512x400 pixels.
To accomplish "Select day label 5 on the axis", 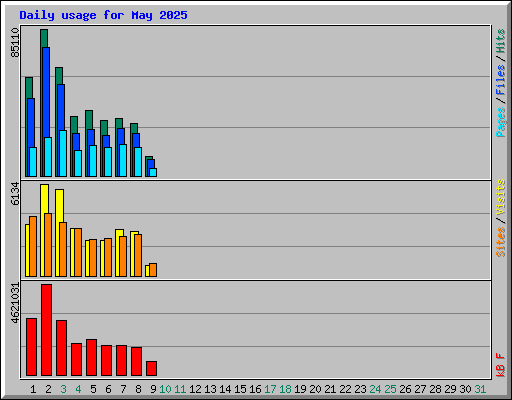I will (93, 389).
